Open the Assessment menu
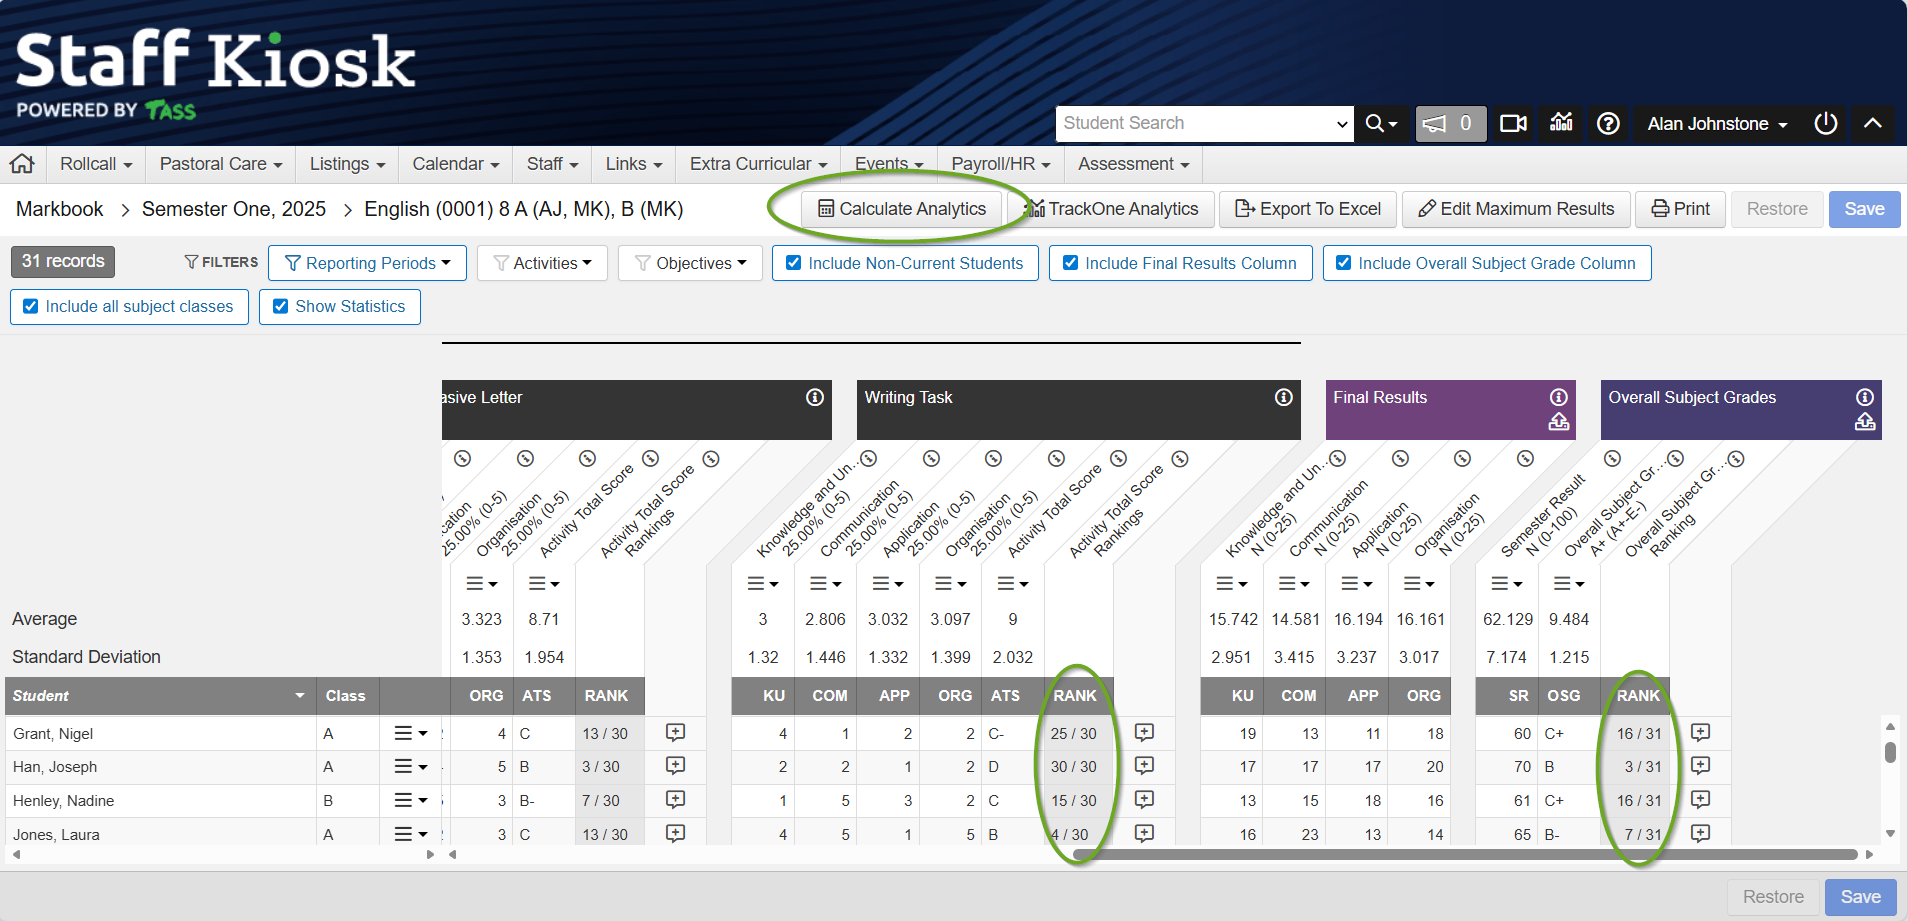The height and width of the screenshot is (921, 1908). 1133,164
